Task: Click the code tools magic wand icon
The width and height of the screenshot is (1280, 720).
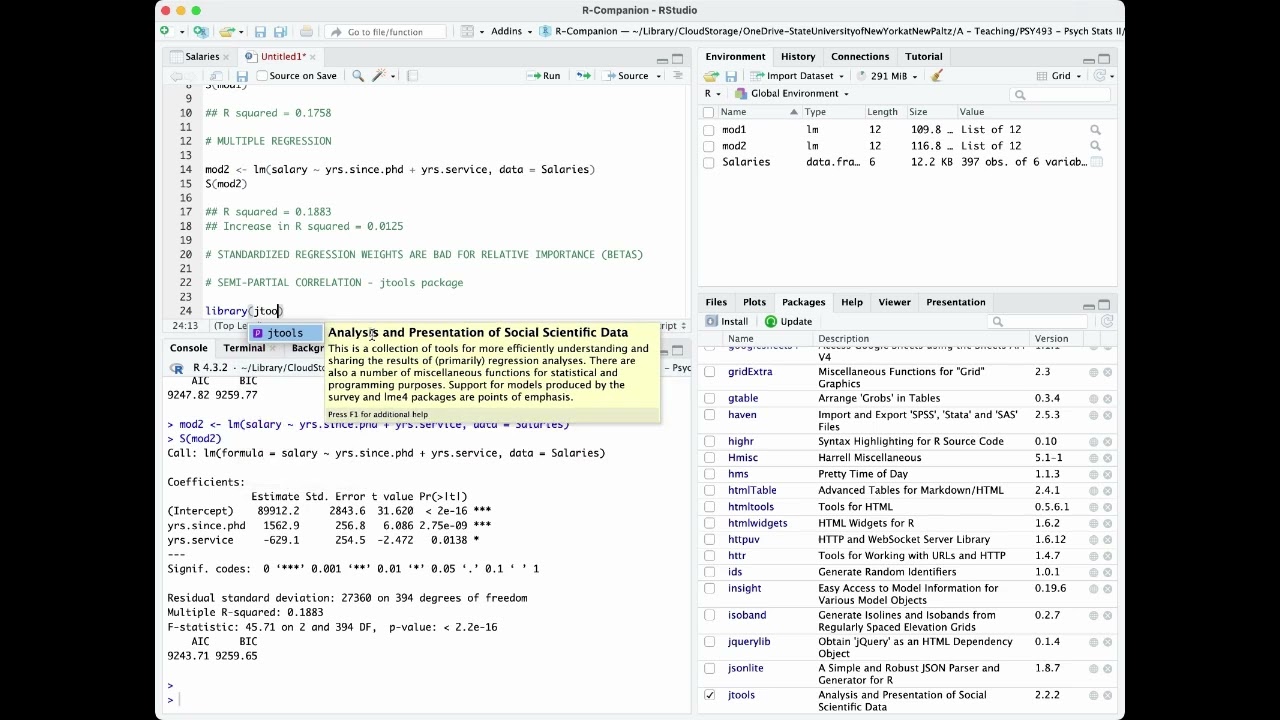Action: [380, 76]
